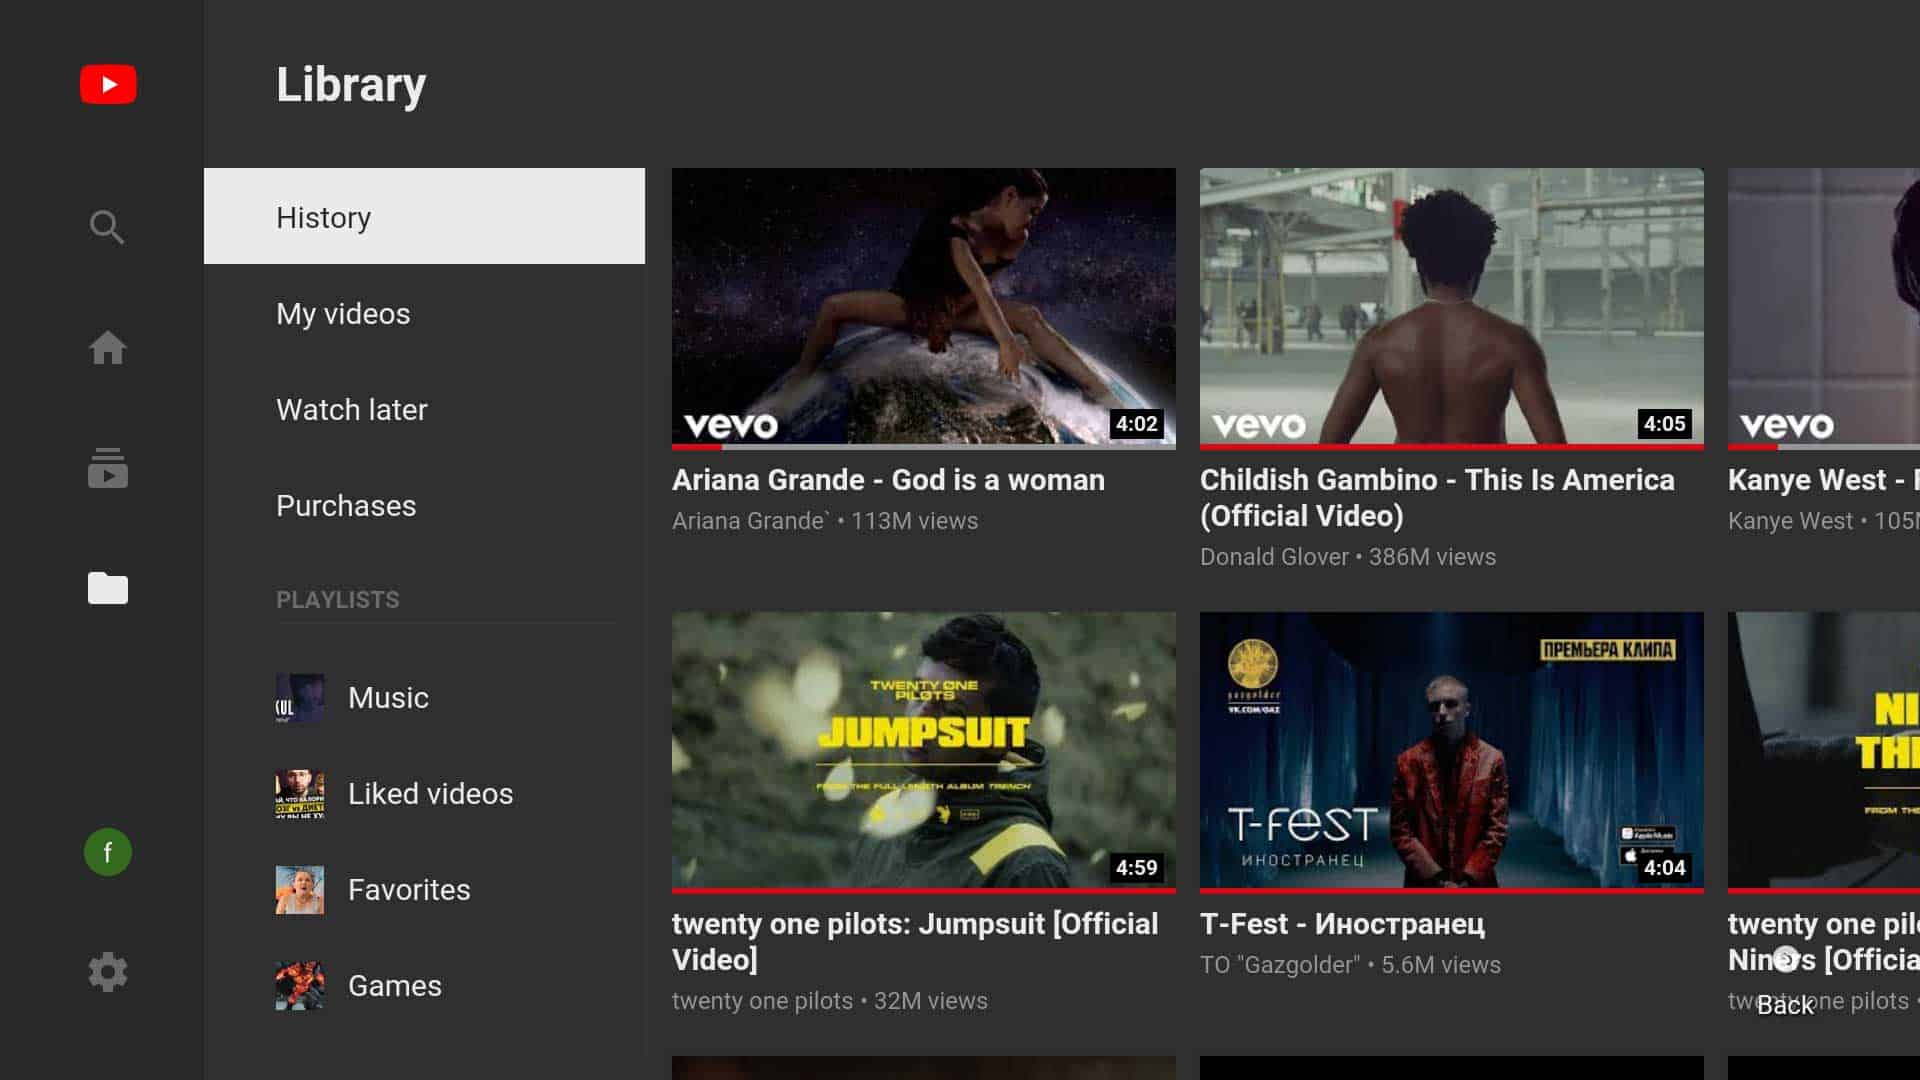Screen dimensions: 1920x1080
Task: Click the user profile icon
Action: (x=107, y=851)
